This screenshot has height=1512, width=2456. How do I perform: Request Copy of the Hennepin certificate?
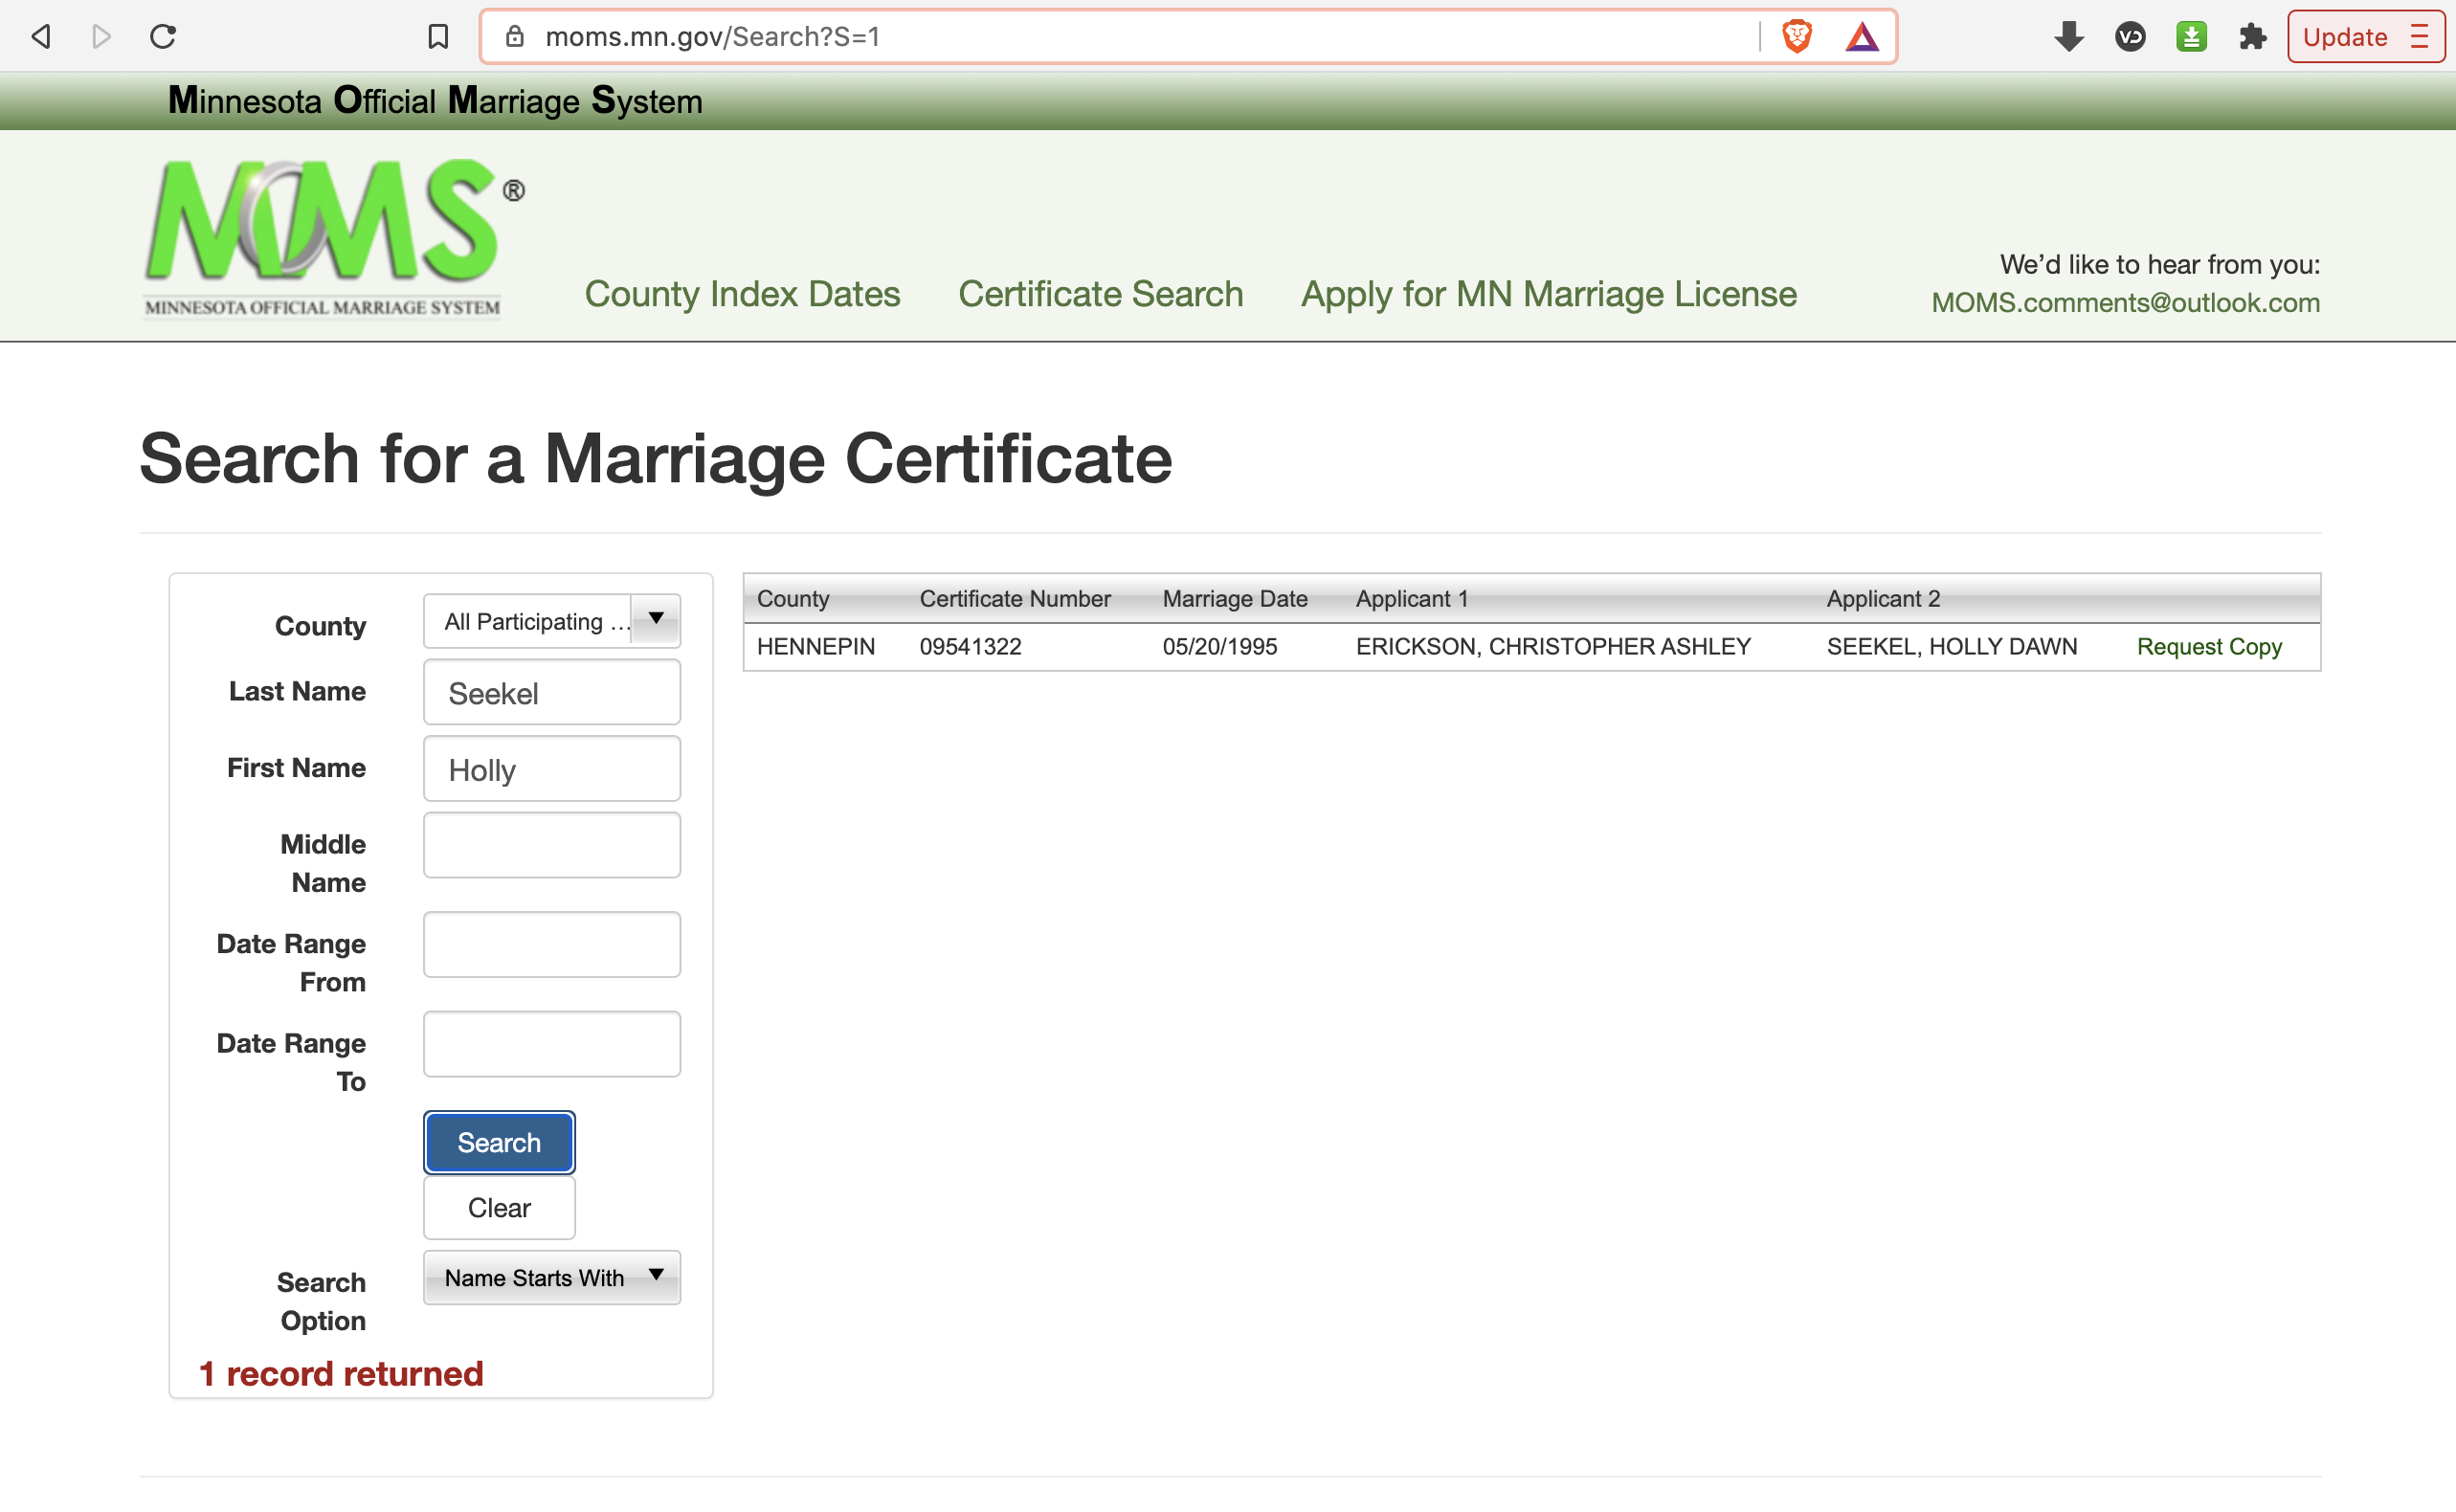(2209, 647)
